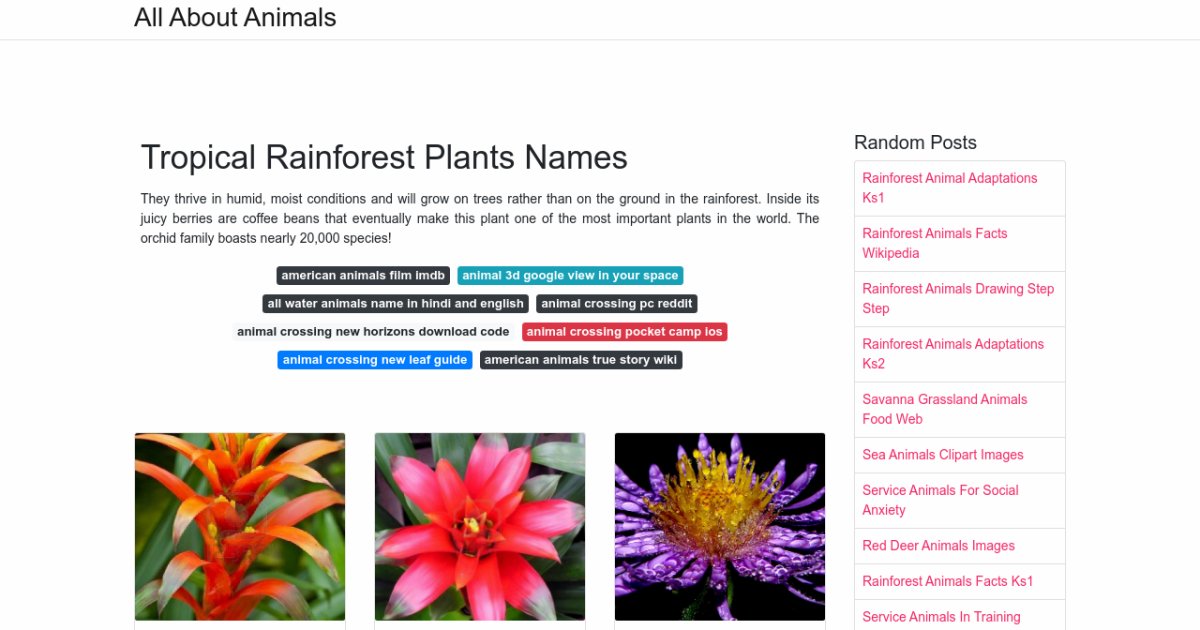Open the purple flower thumbnail
This screenshot has height=630, width=1200.
pos(720,526)
